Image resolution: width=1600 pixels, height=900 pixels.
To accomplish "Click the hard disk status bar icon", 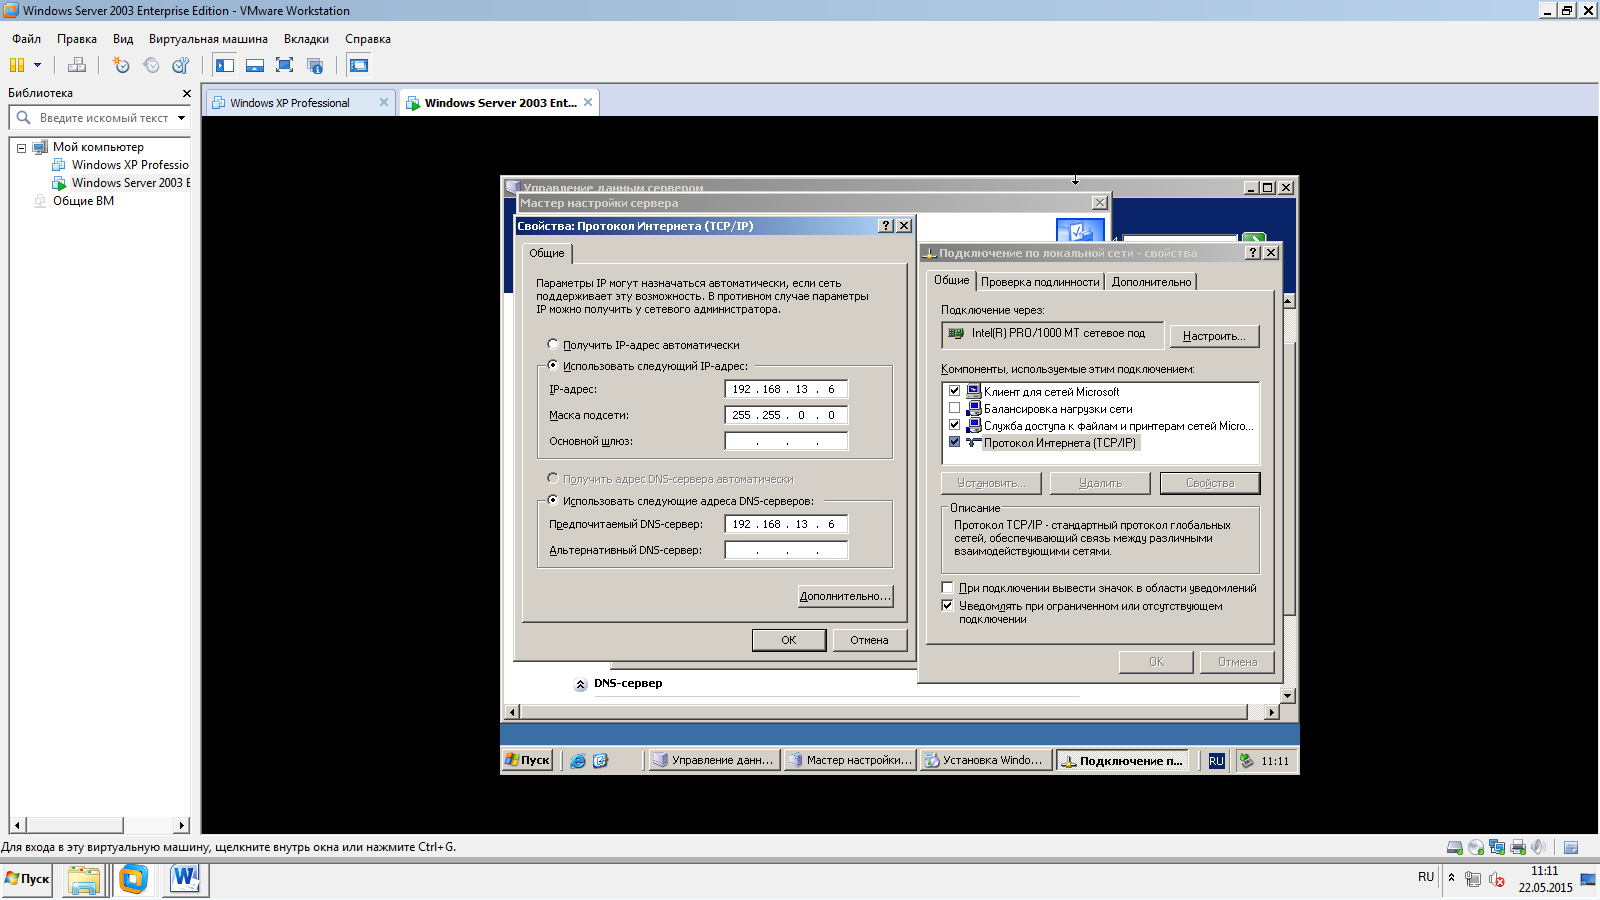I will [x=1455, y=847].
